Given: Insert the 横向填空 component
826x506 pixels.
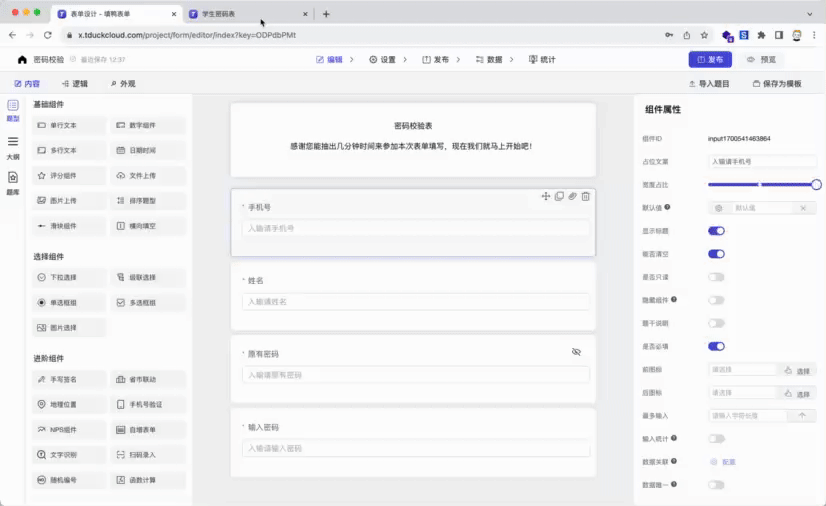Looking at the screenshot, I should 148,226.
